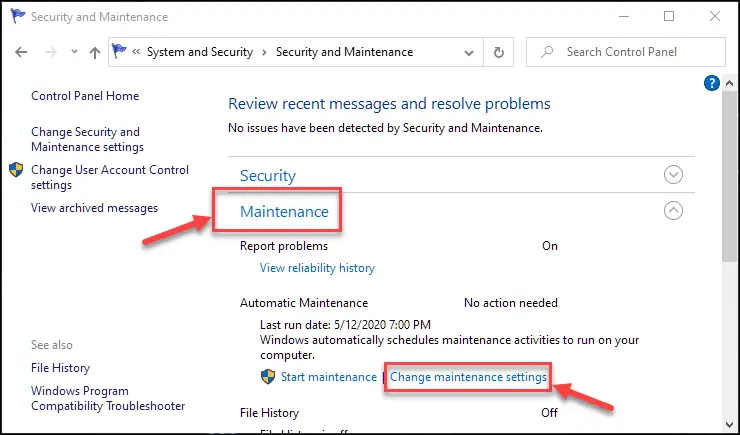Minimize the Security and Maintenance window

point(624,17)
